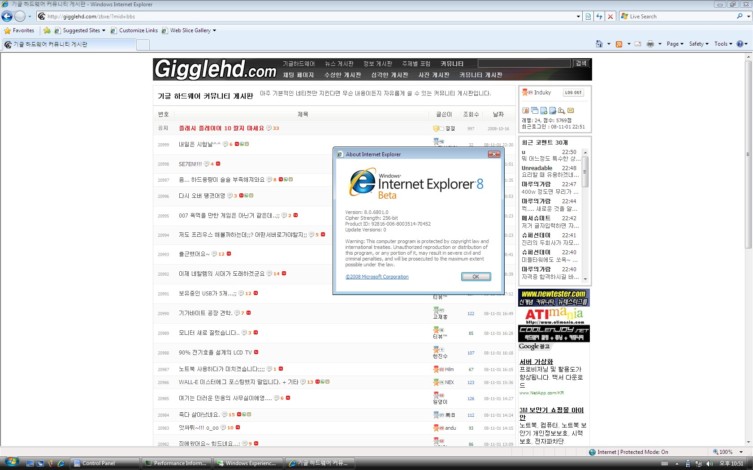This screenshot has width=753, height=470.
Task: Click the orange RSS feeds icon
Action: [619, 44]
